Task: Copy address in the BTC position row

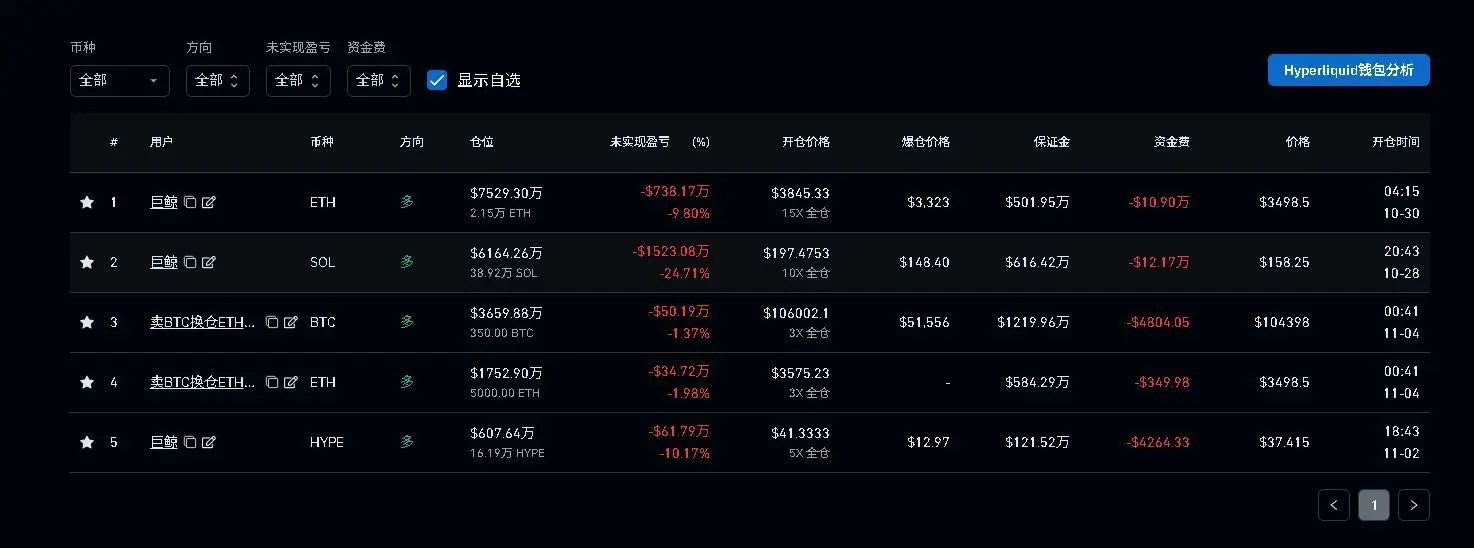Action: pyautogui.click(x=272, y=322)
